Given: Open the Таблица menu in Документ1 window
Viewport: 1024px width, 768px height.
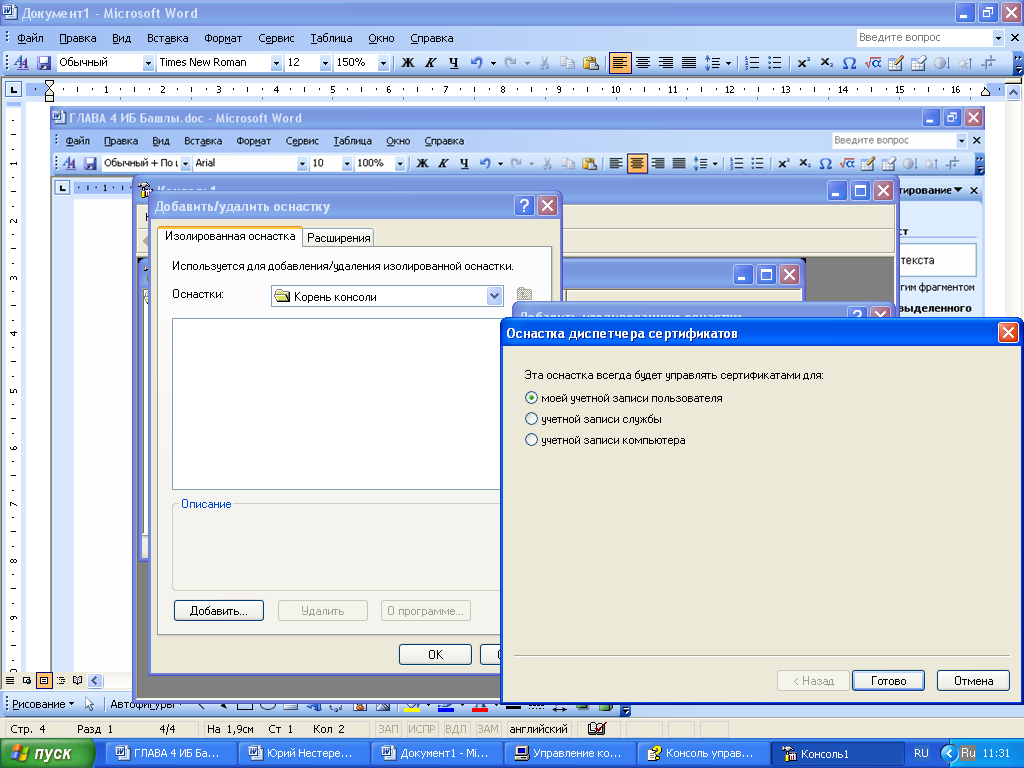Looking at the screenshot, I should tap(331, 38).
